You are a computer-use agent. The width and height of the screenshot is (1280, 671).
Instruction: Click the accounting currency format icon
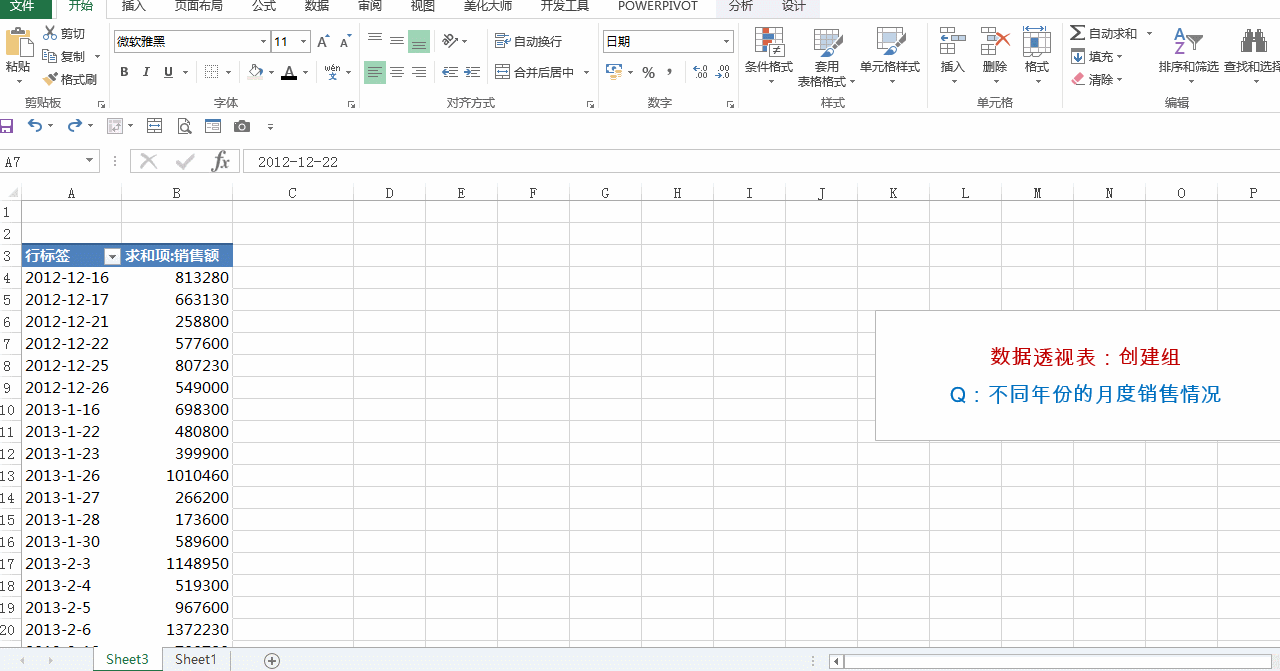614,72
